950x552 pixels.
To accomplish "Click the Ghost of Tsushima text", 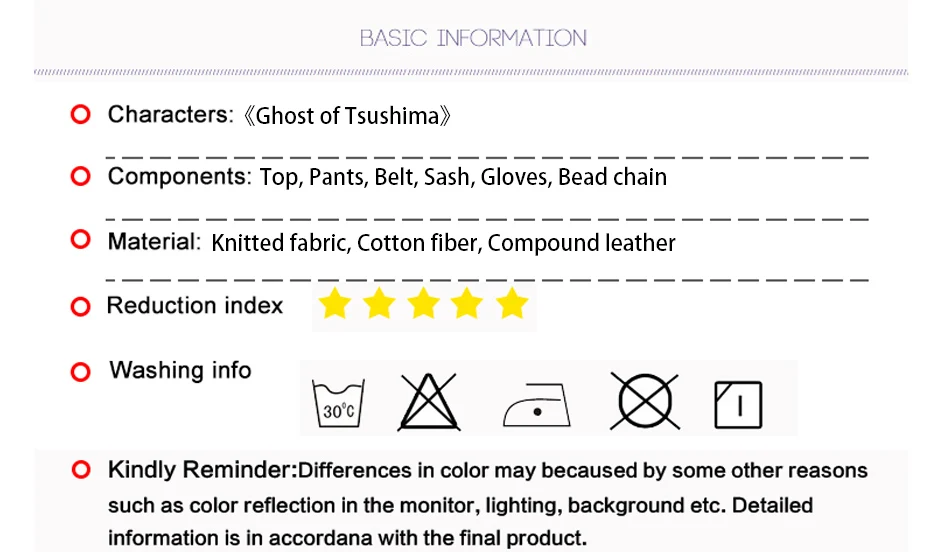I will [347, 116].
